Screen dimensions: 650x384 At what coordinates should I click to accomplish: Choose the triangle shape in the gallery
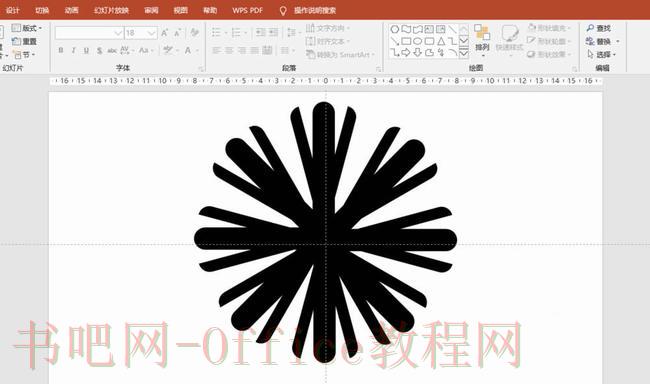coord(441,41)
